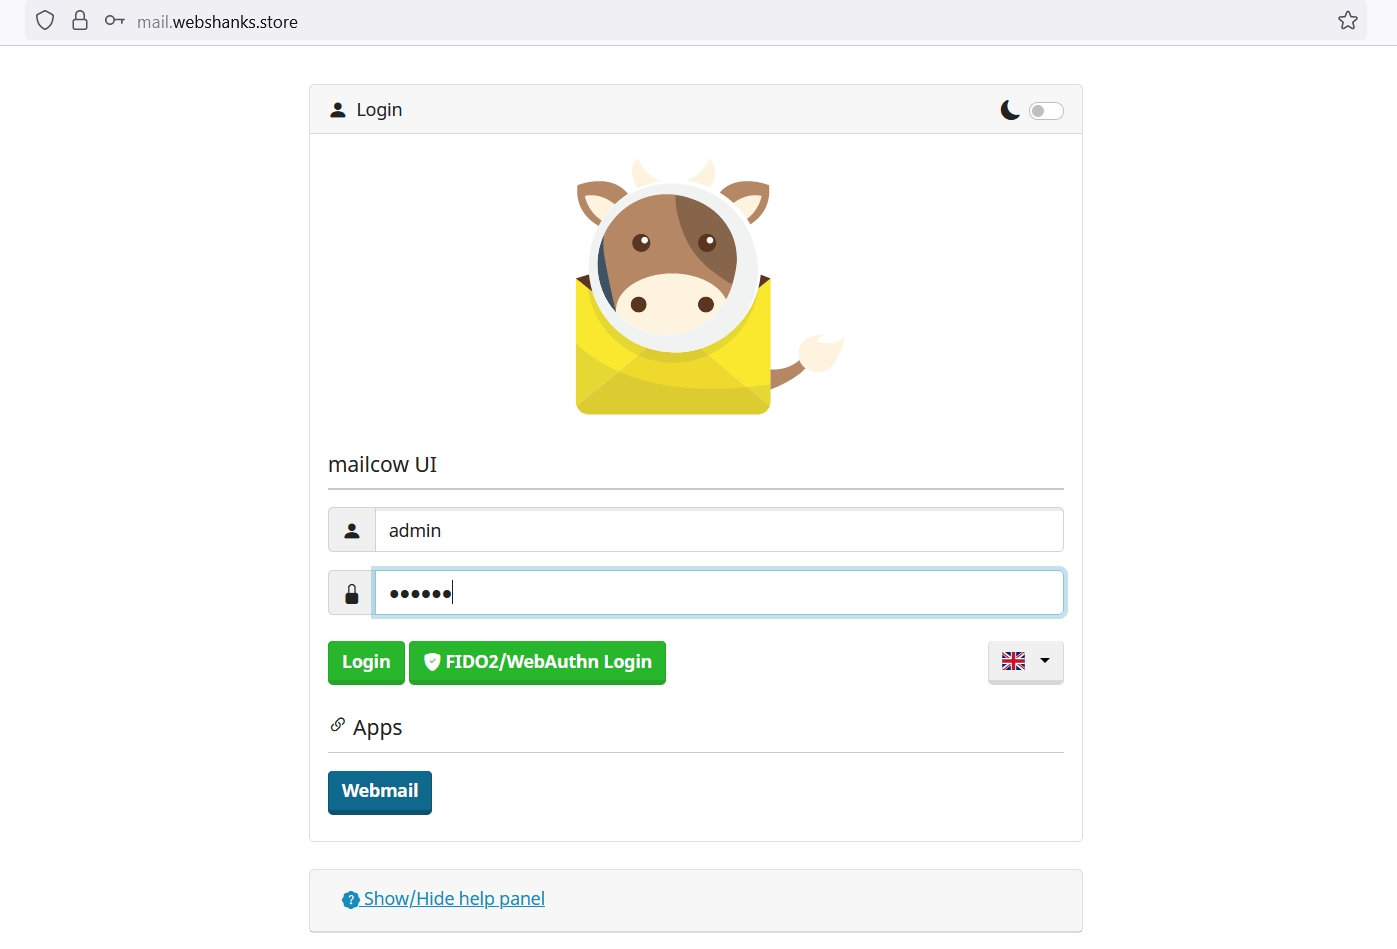Toggle the dark mode switch
Screen dimensions: 1397x949
click(1046, 111)
